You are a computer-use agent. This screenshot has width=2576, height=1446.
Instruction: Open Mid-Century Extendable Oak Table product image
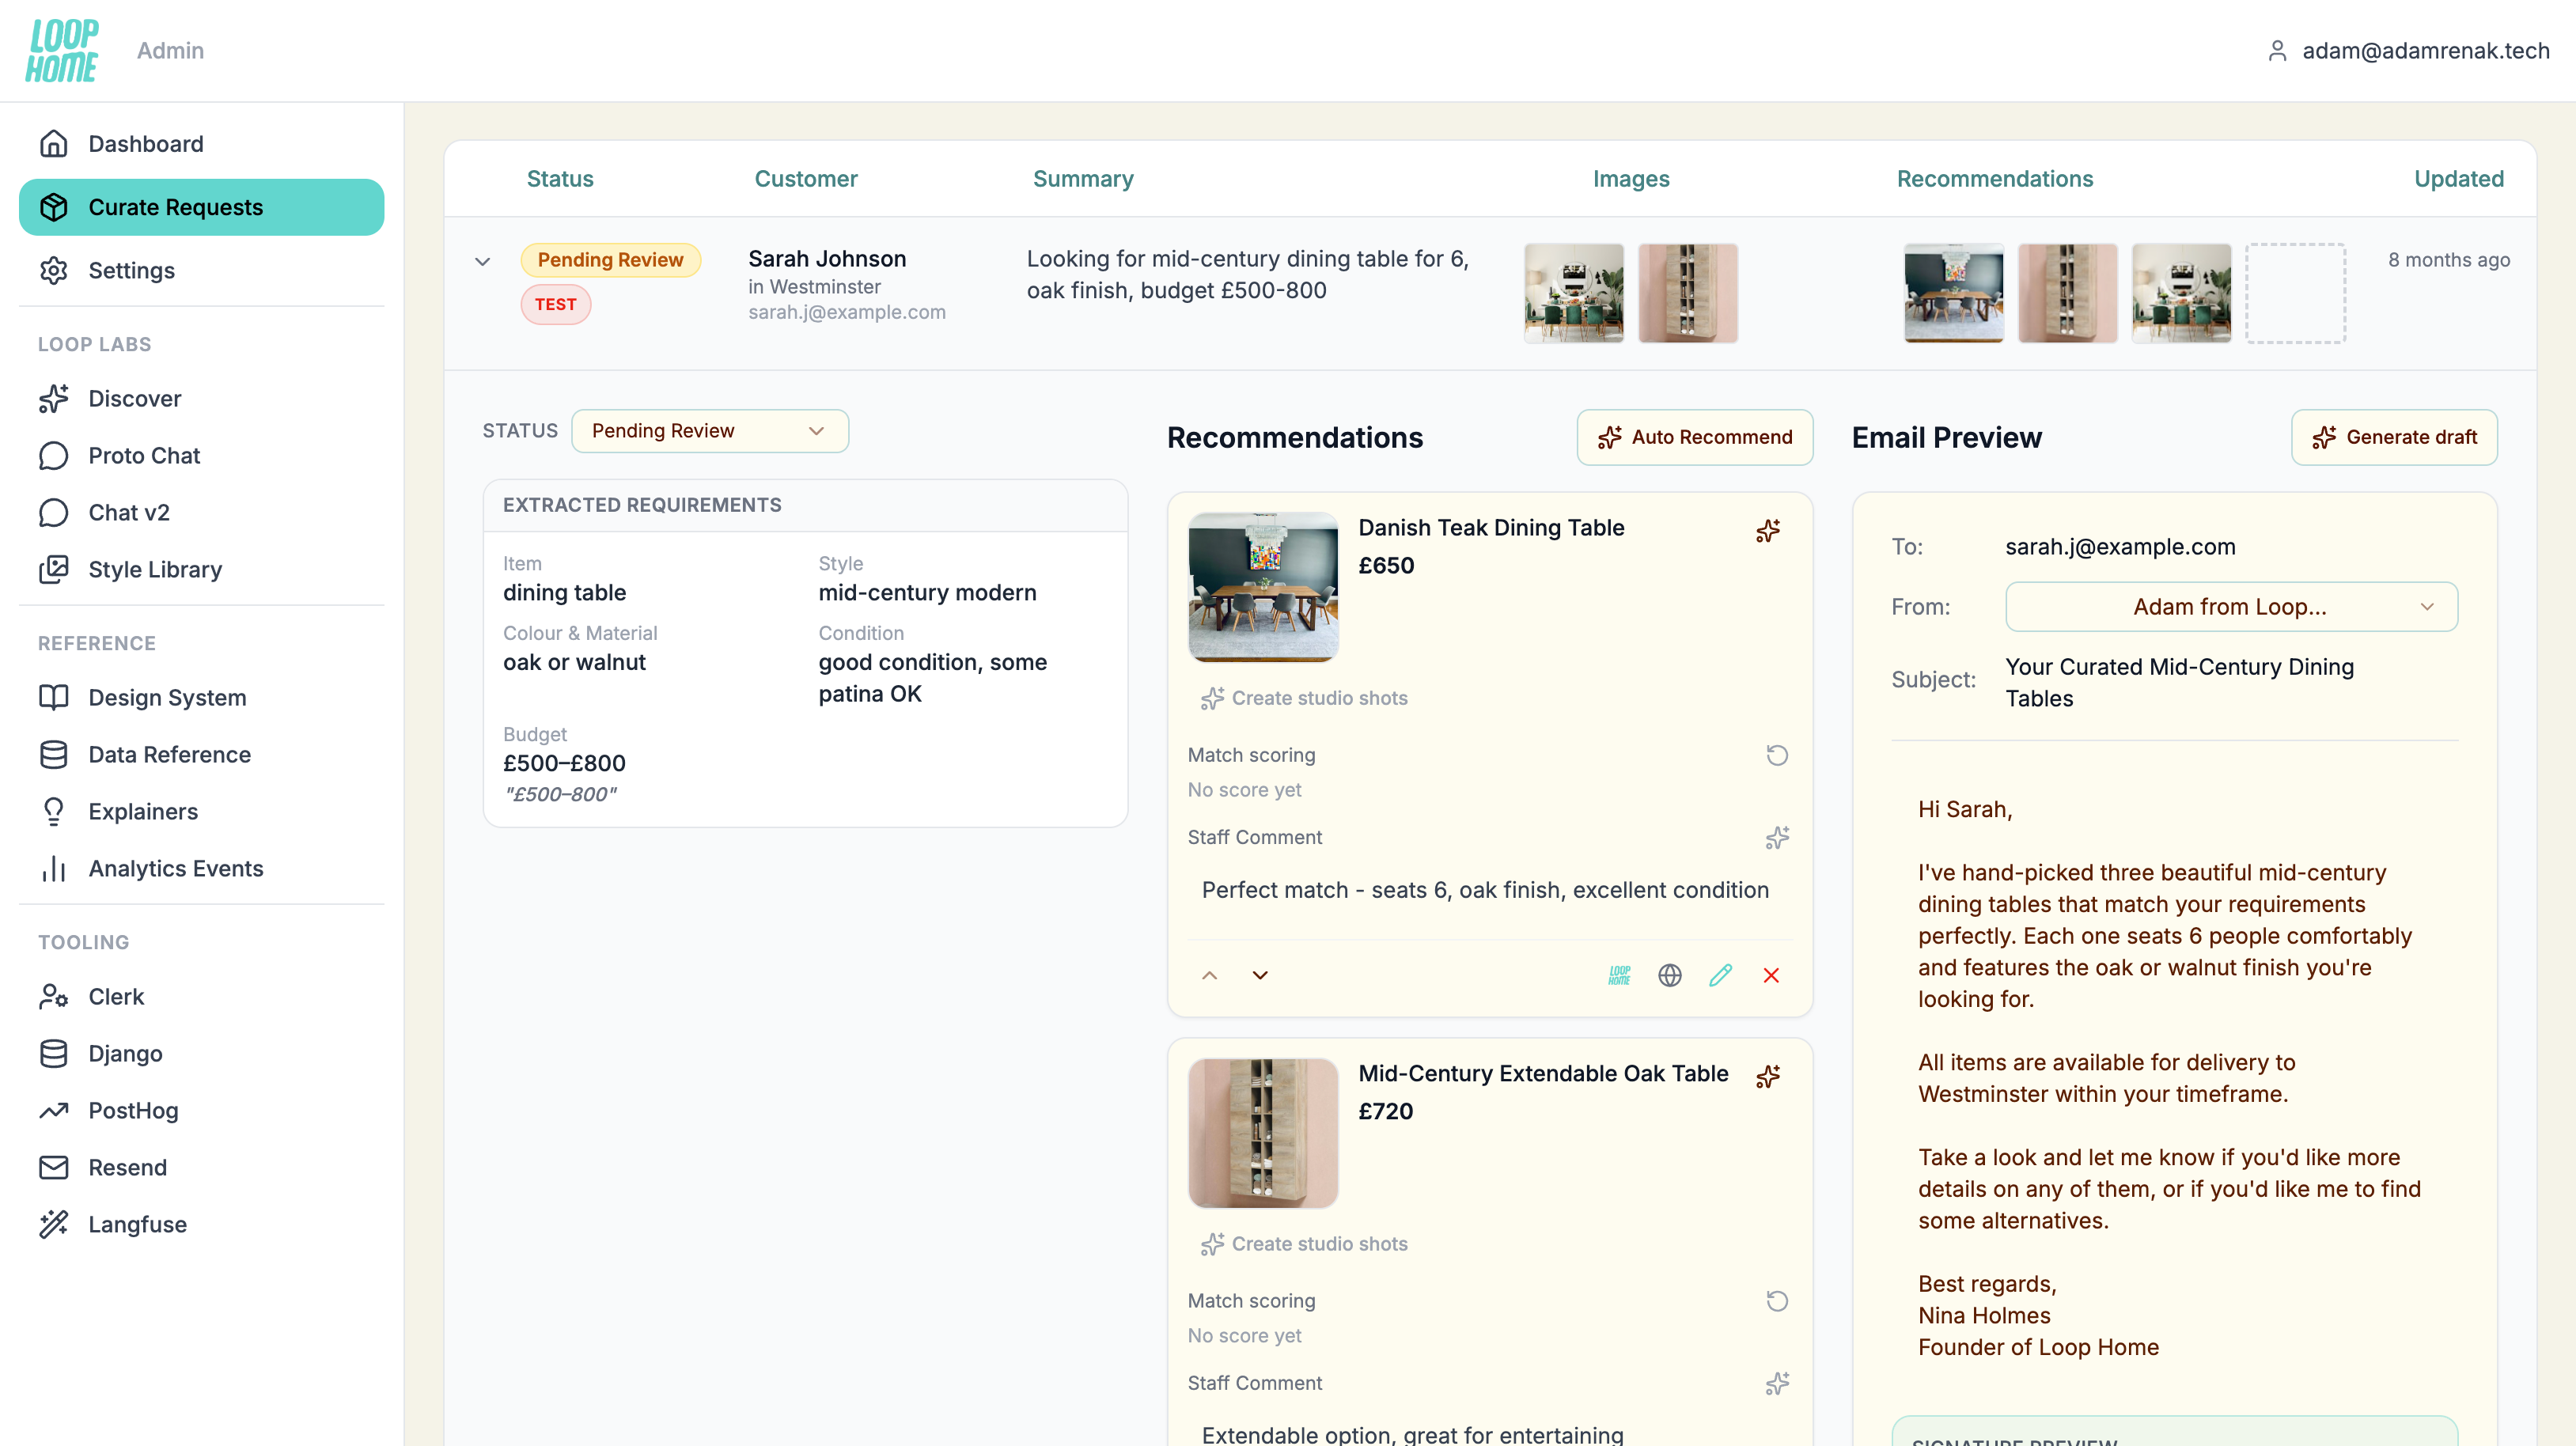pyautogui.click(x=1263, y=1133)
